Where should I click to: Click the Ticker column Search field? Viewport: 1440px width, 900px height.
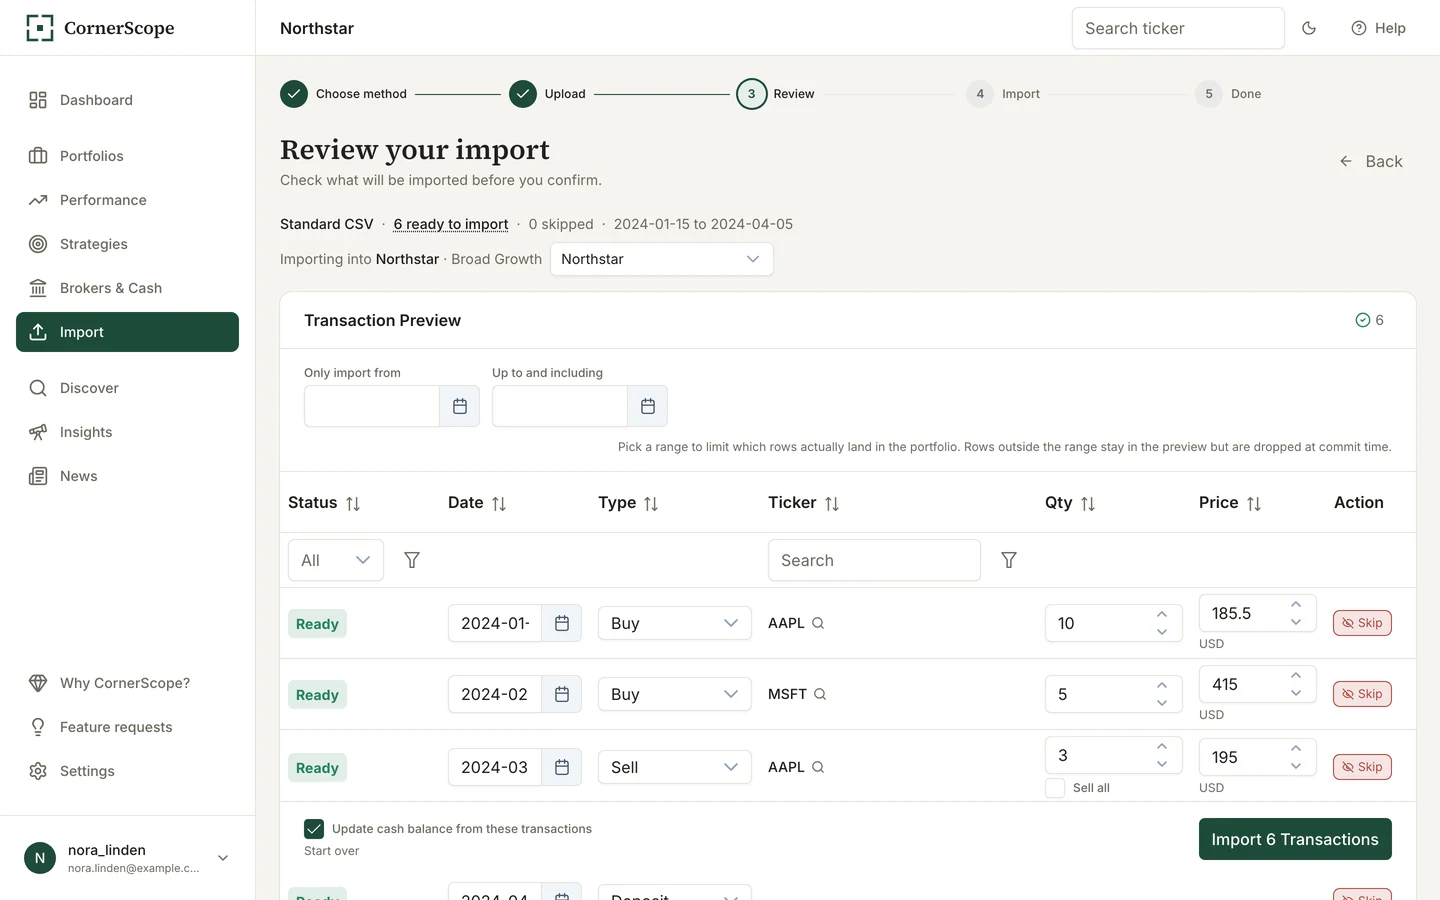(x=874, y=560)
